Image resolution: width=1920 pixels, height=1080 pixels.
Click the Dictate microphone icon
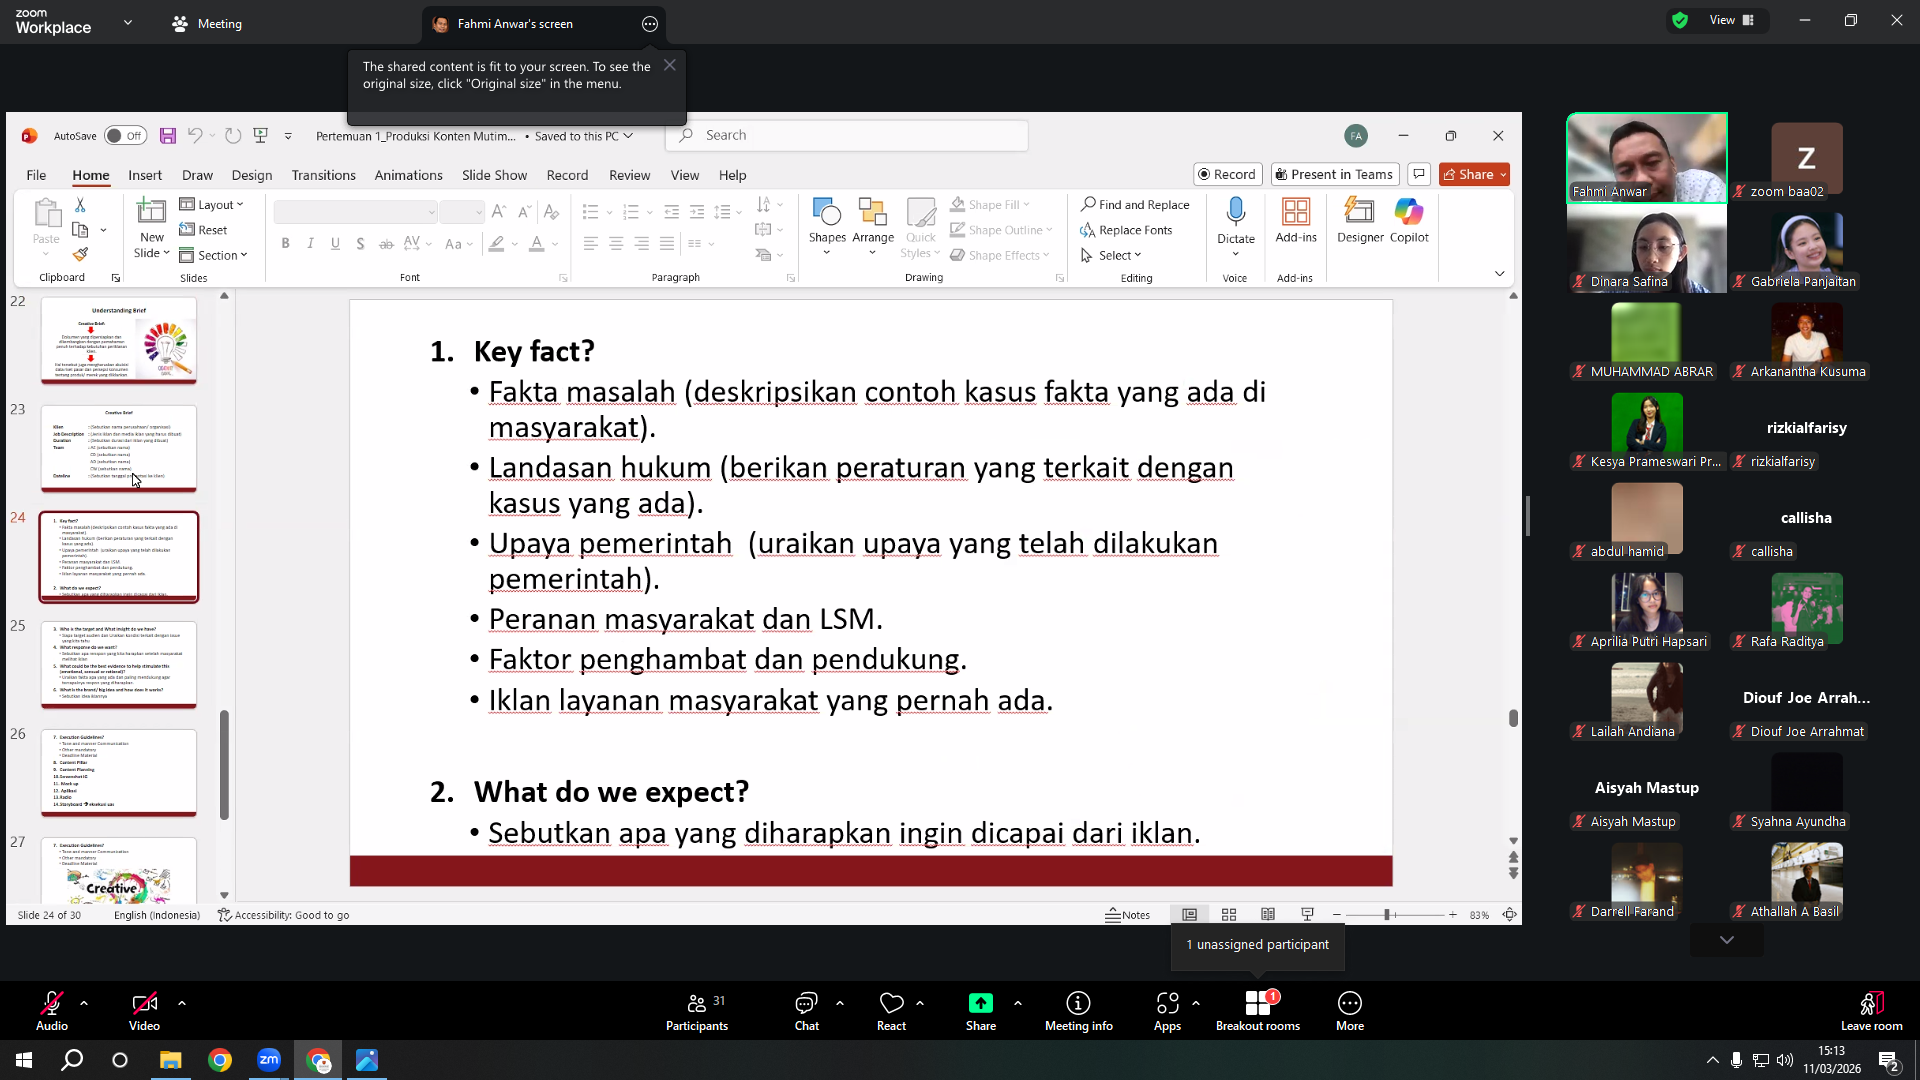pos(1236,211)
